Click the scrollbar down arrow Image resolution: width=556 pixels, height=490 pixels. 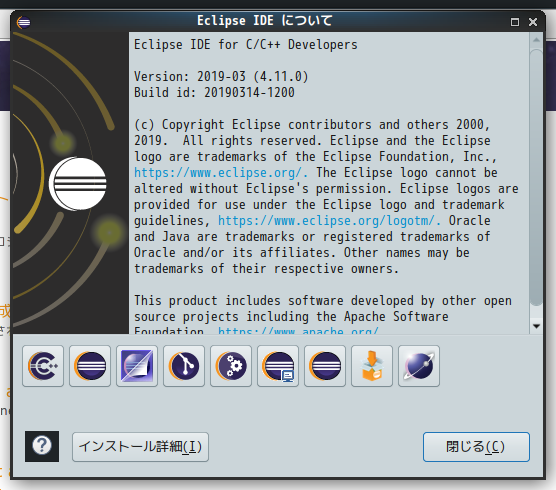tap(536, 326)
